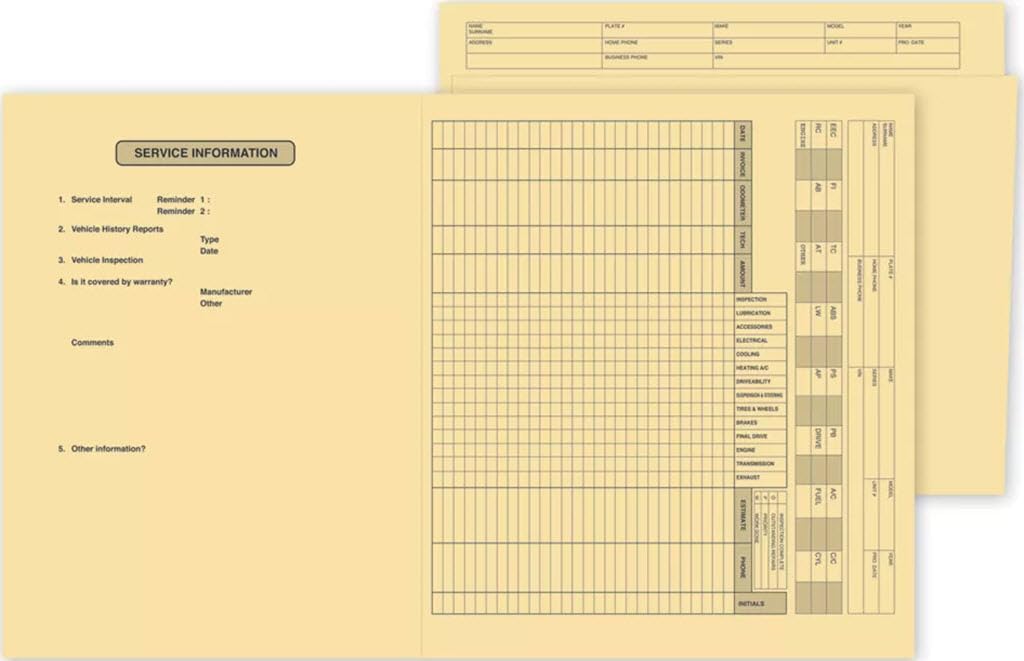1024x661 pixels.
Task: Click 'Is it covered by warranty?' question
Action: 121,282
